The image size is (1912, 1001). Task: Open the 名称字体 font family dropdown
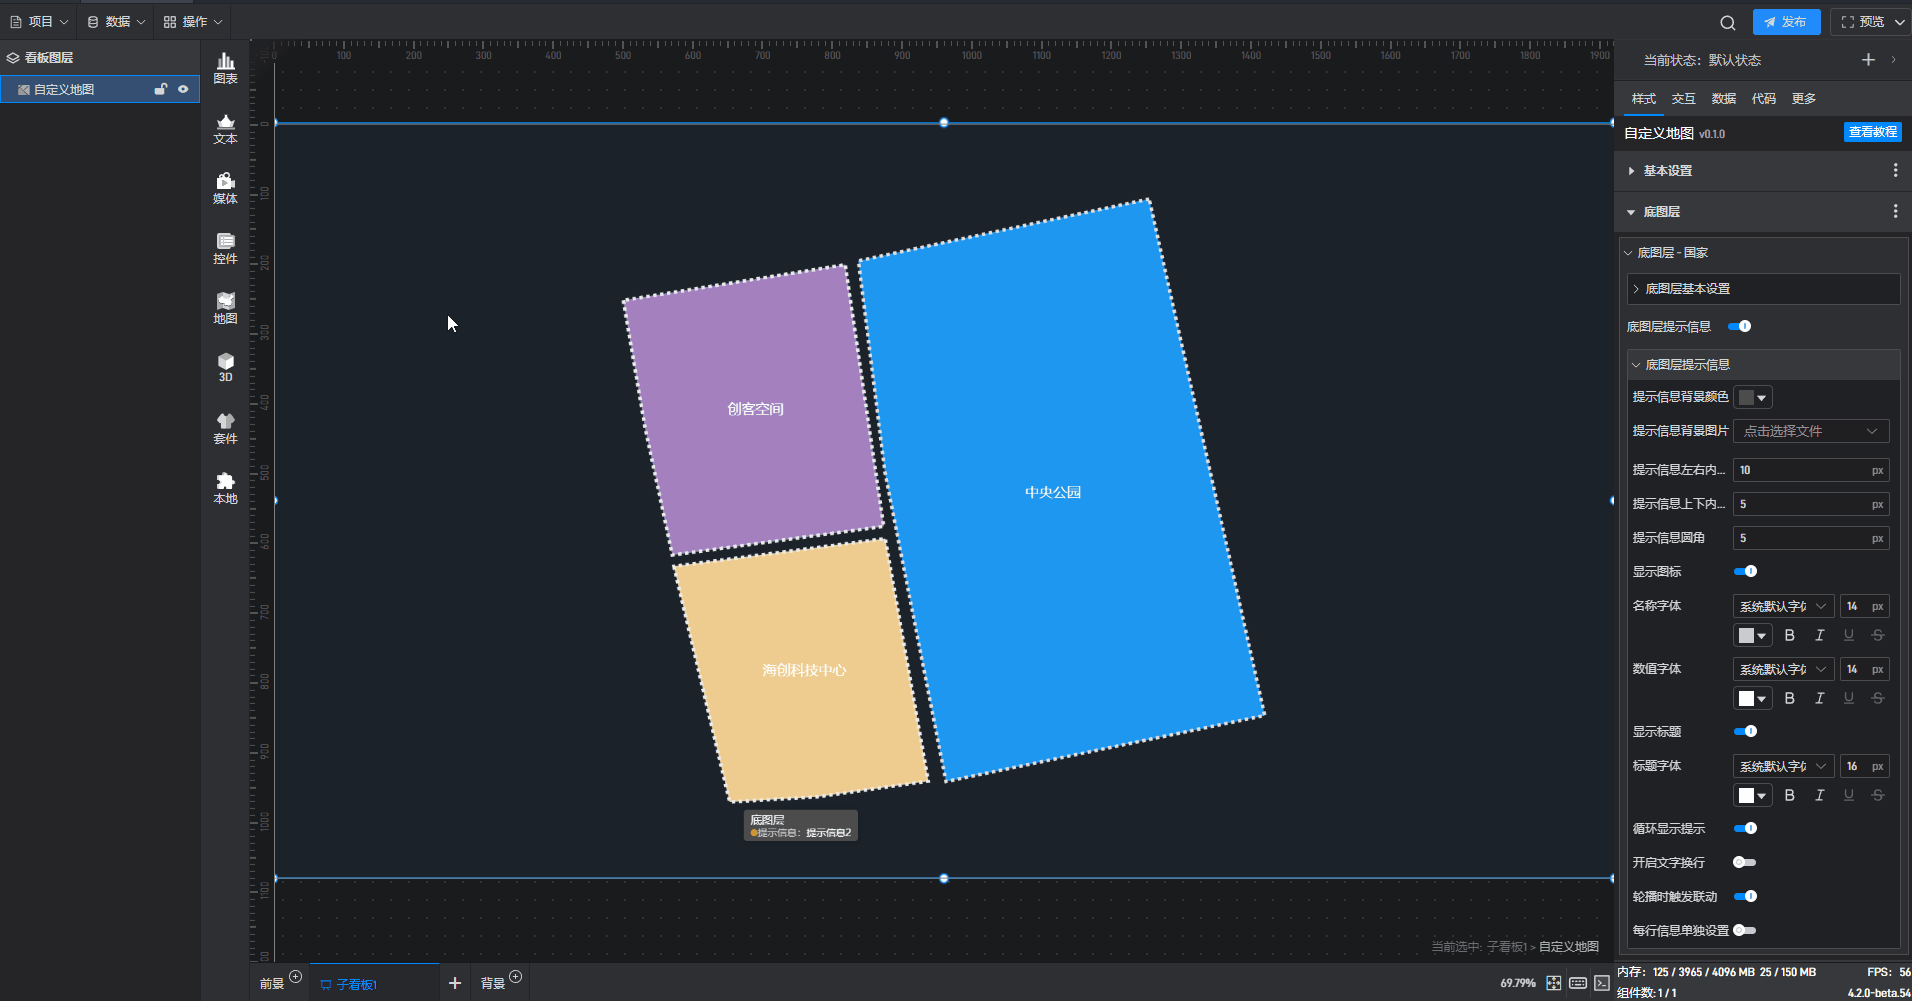click(x=1783, y=606)
